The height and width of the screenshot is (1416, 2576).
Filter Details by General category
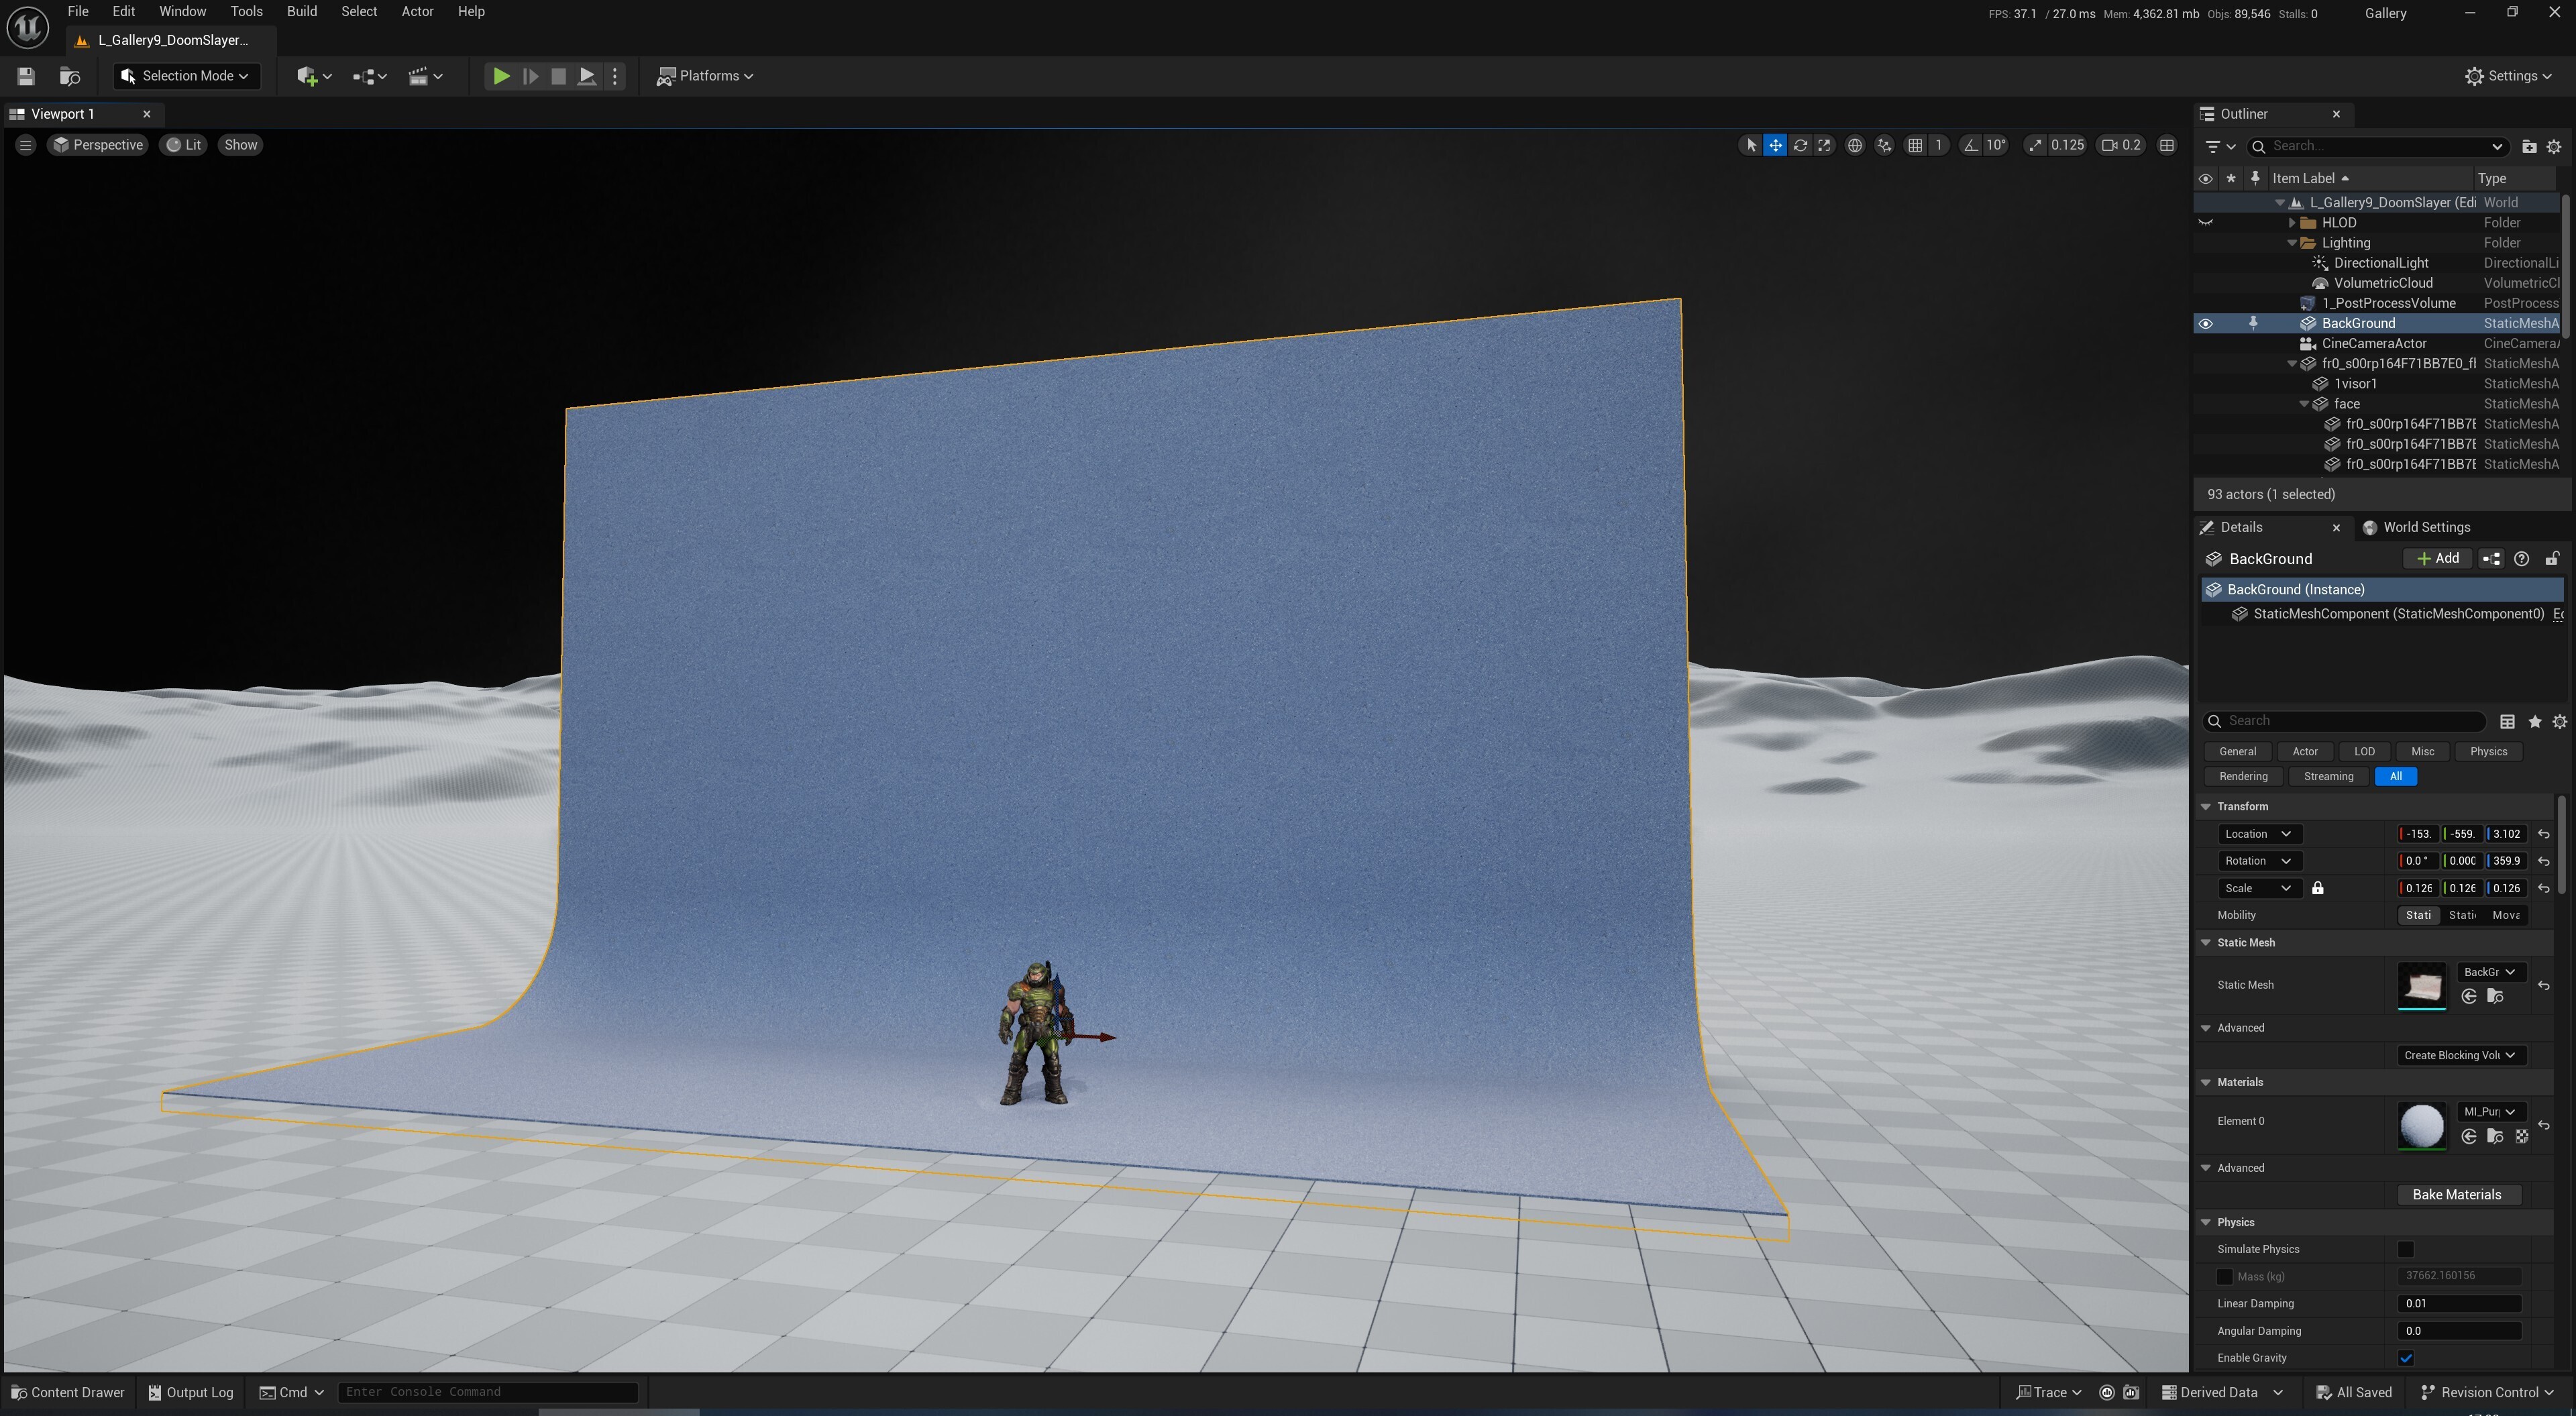[x=2237, y=751]
